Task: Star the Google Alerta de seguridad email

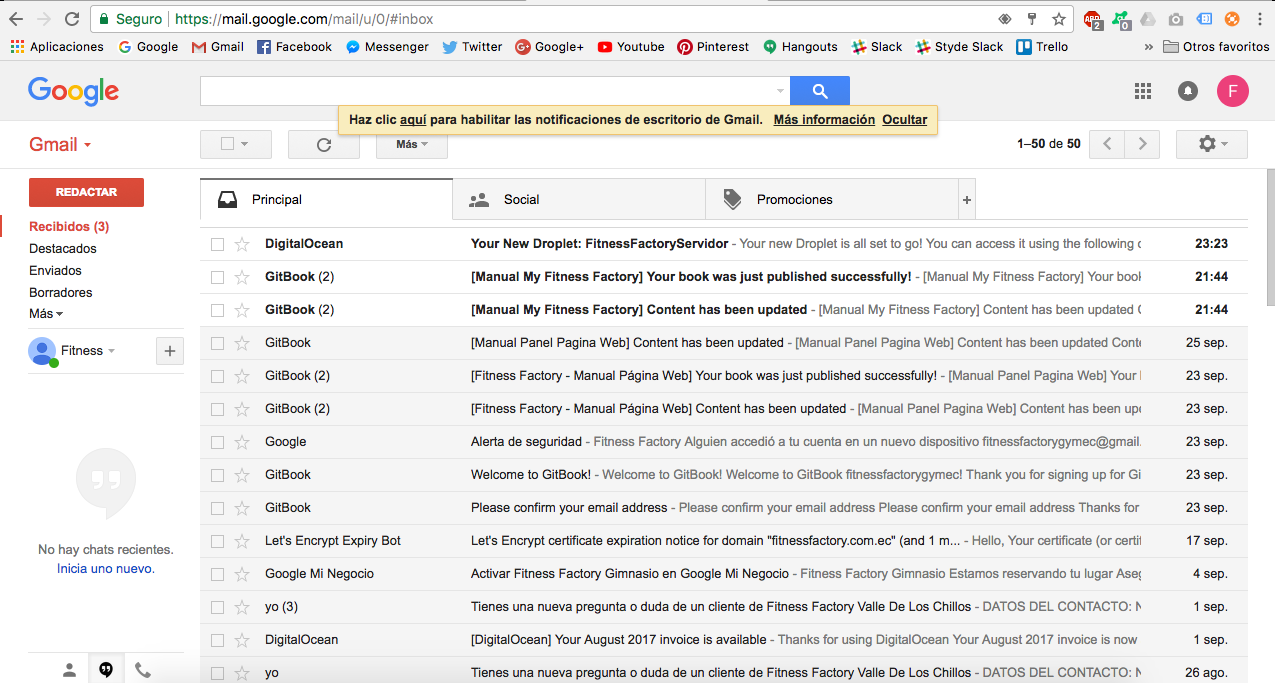Action: pos(241,442)
